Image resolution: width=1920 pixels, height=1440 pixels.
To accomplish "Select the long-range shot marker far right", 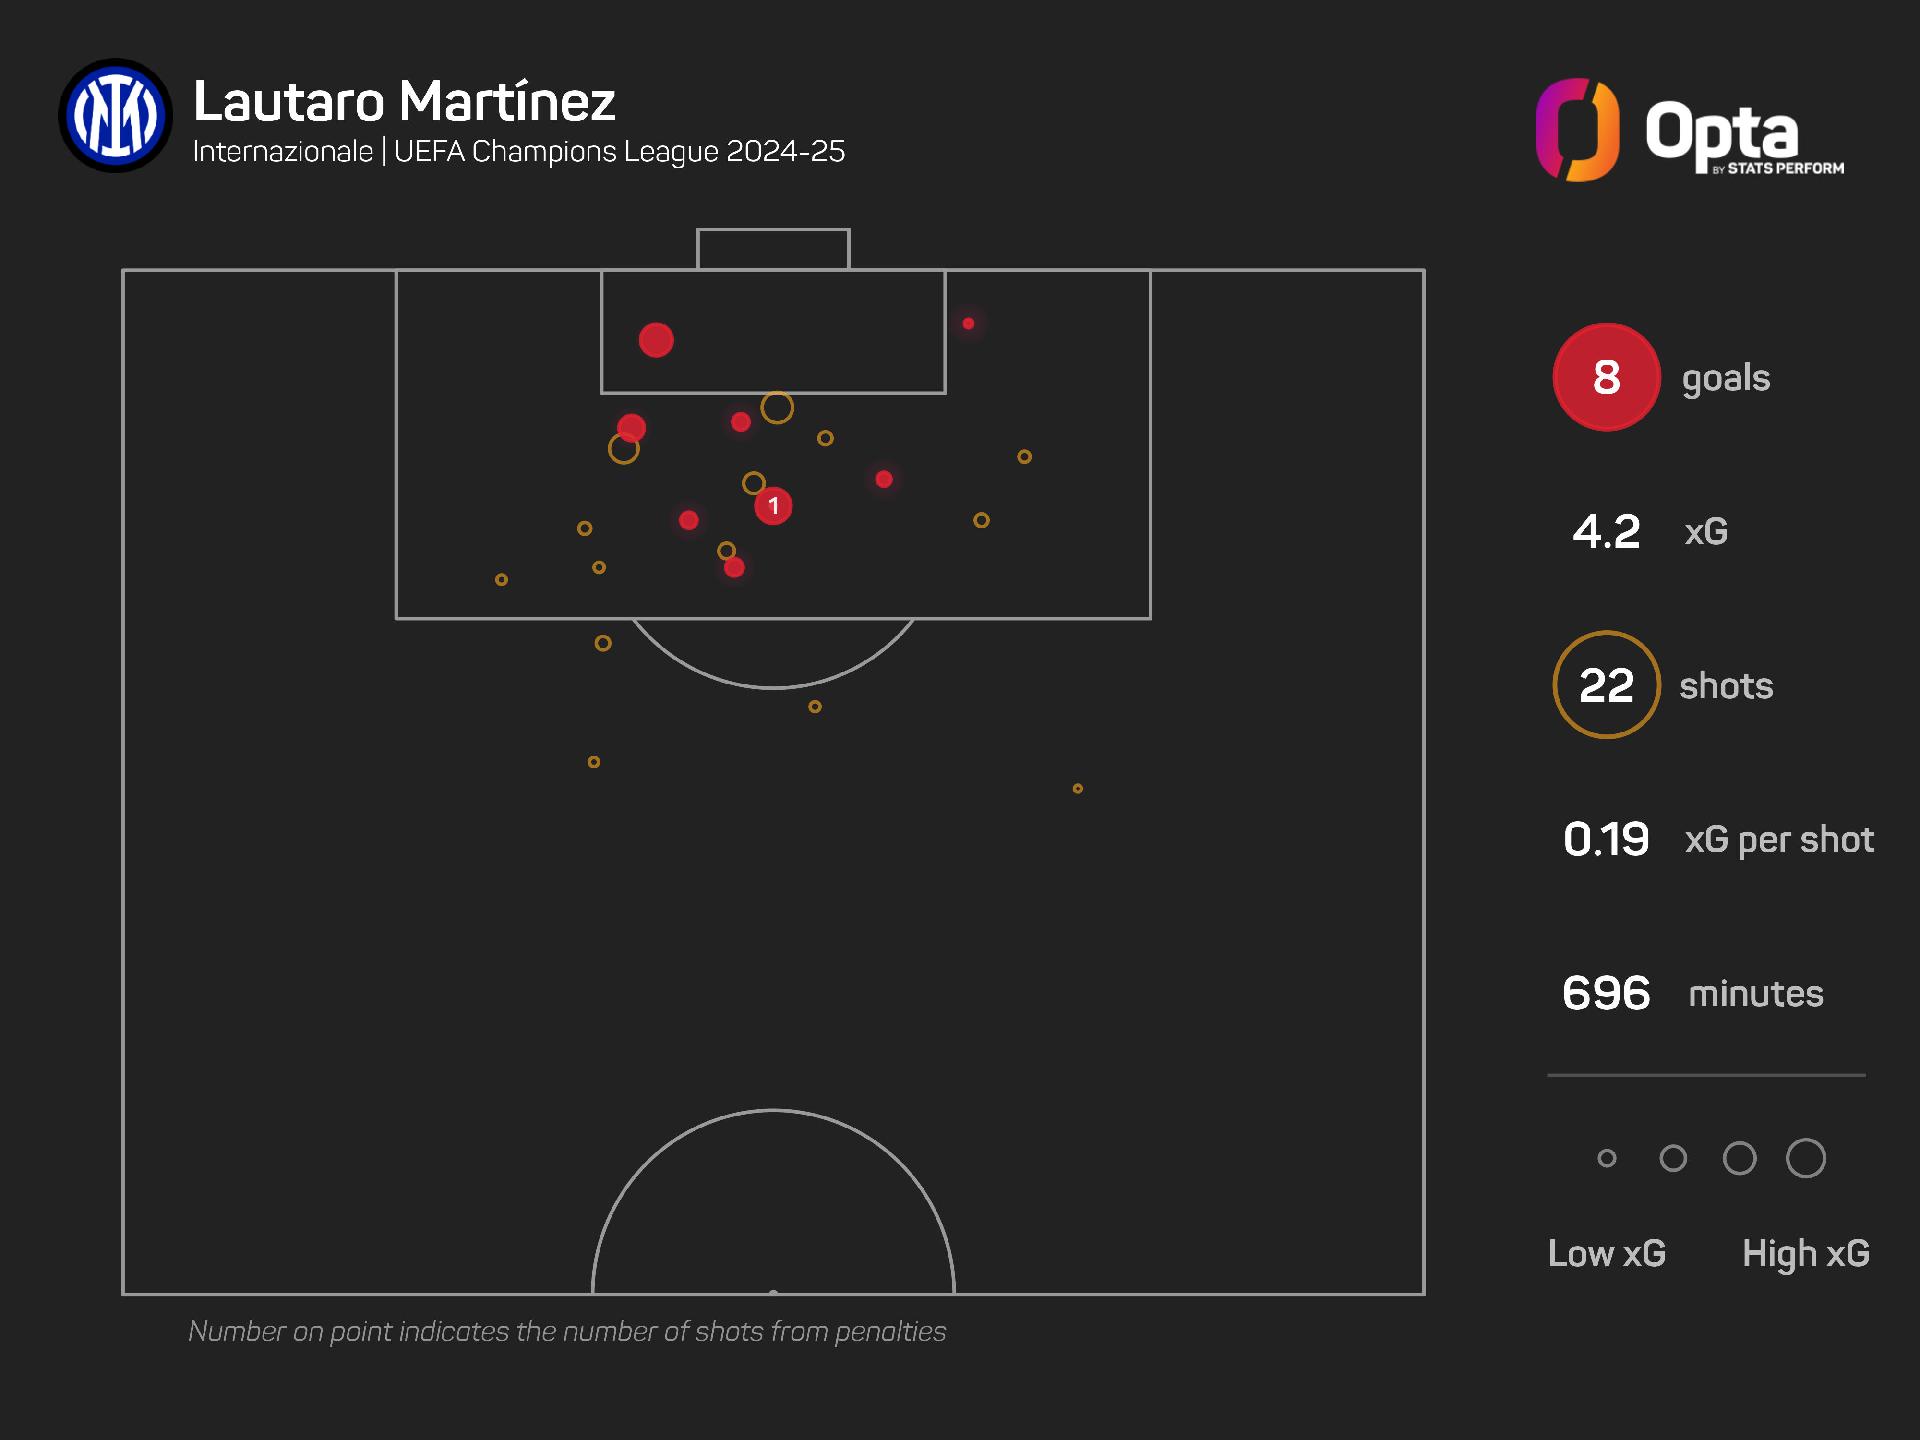I will pos(1077,788).
